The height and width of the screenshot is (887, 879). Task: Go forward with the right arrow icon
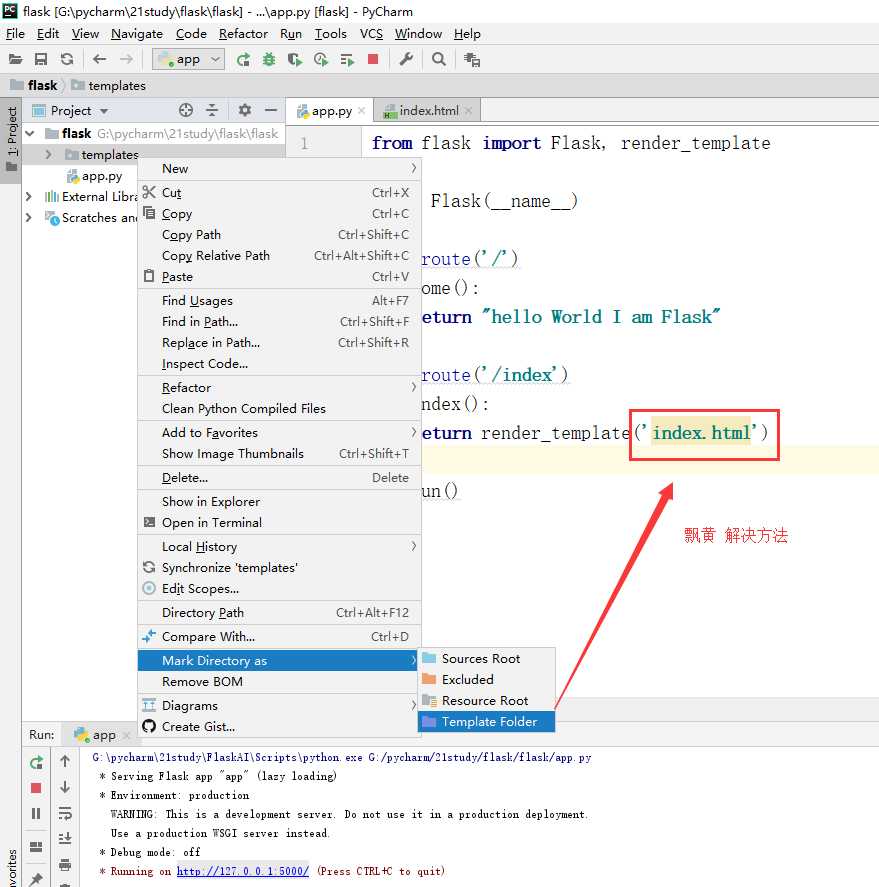126,59
